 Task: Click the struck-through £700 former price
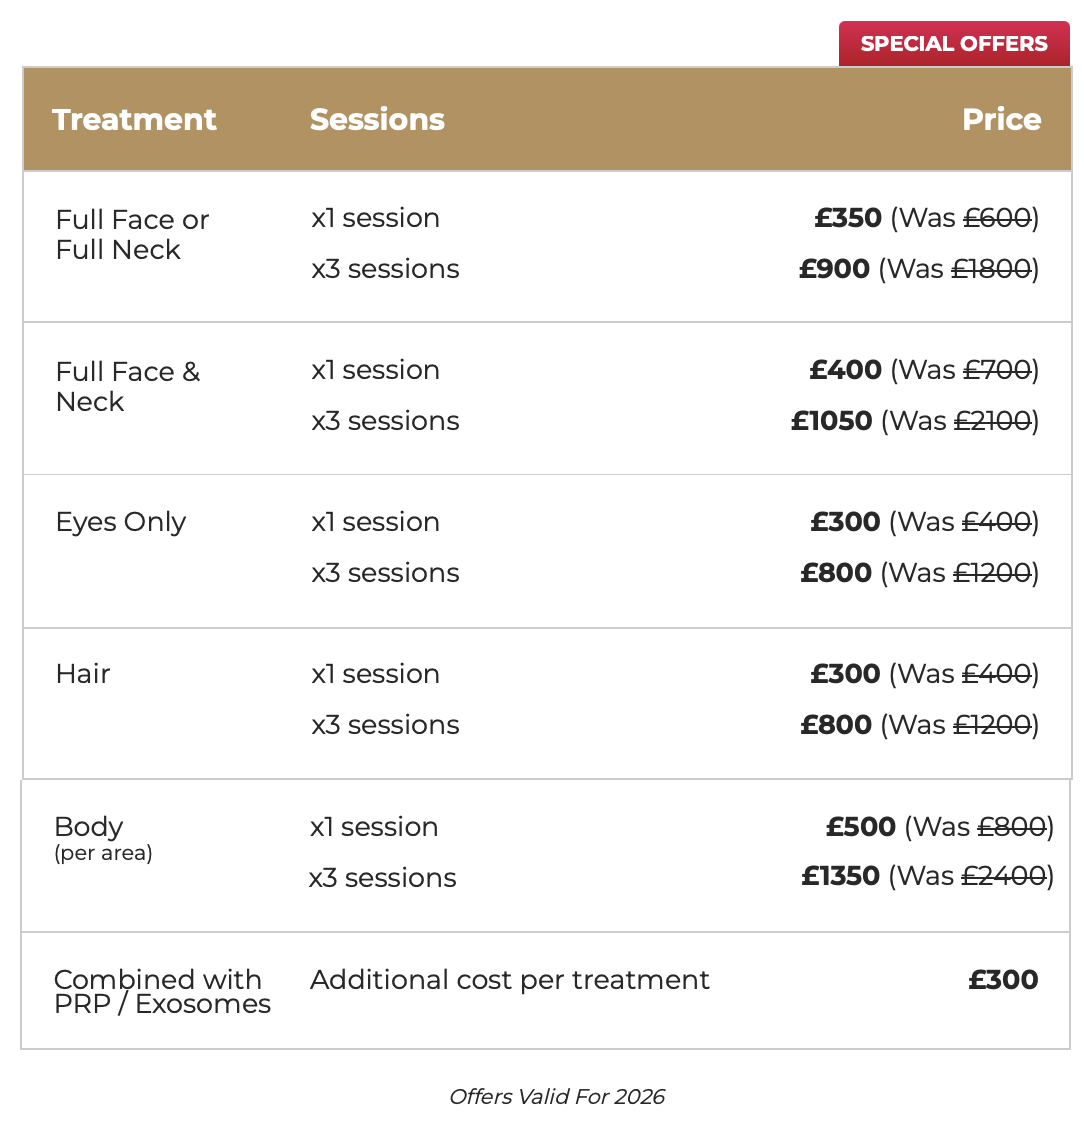(997, 370)
